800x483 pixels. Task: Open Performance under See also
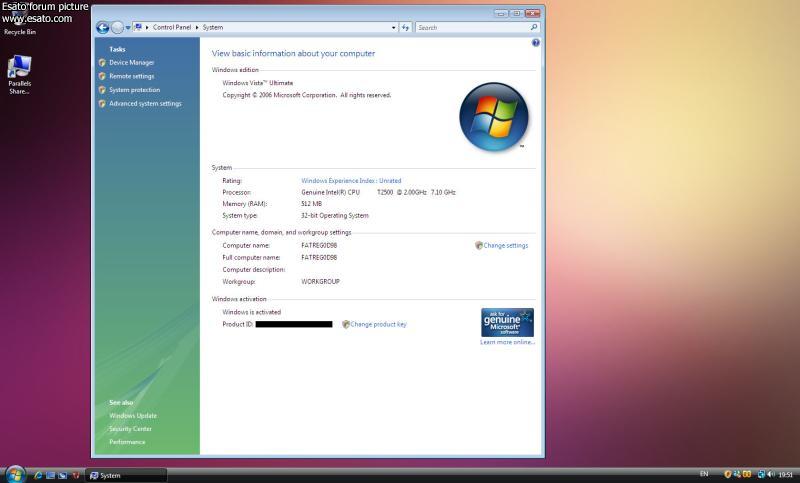pos(127,442)
